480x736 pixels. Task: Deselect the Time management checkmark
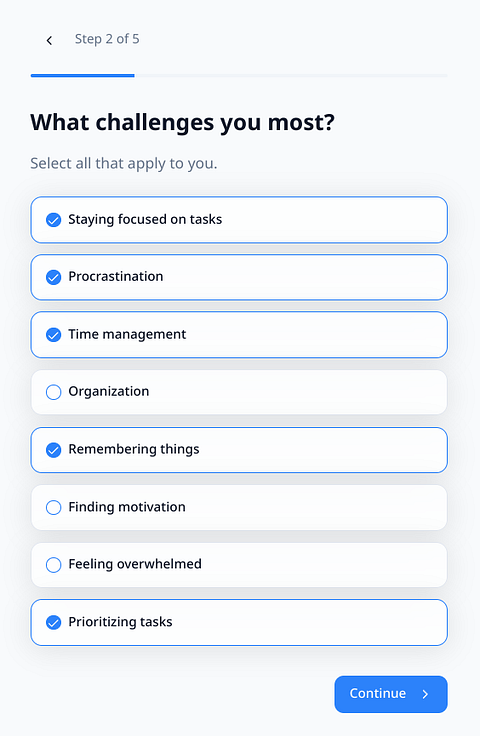coord(53,335)
